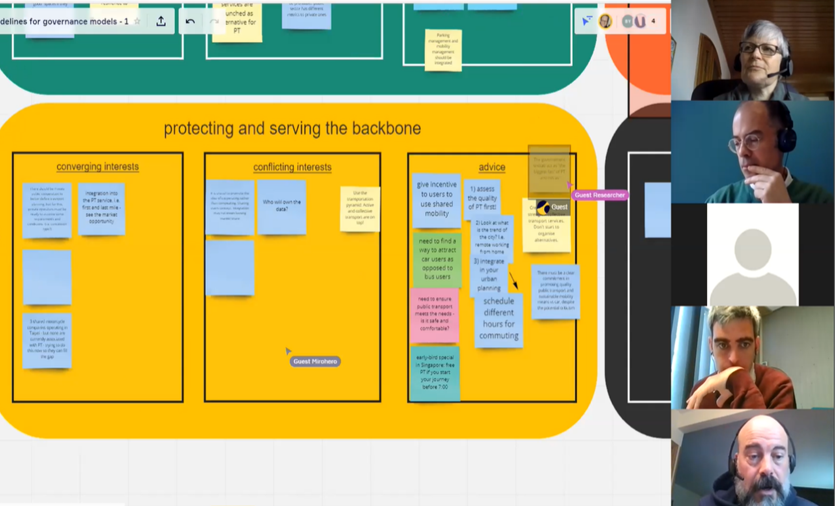
Task: Open the bearded bald man's video tile
Action: pos(753,458)
